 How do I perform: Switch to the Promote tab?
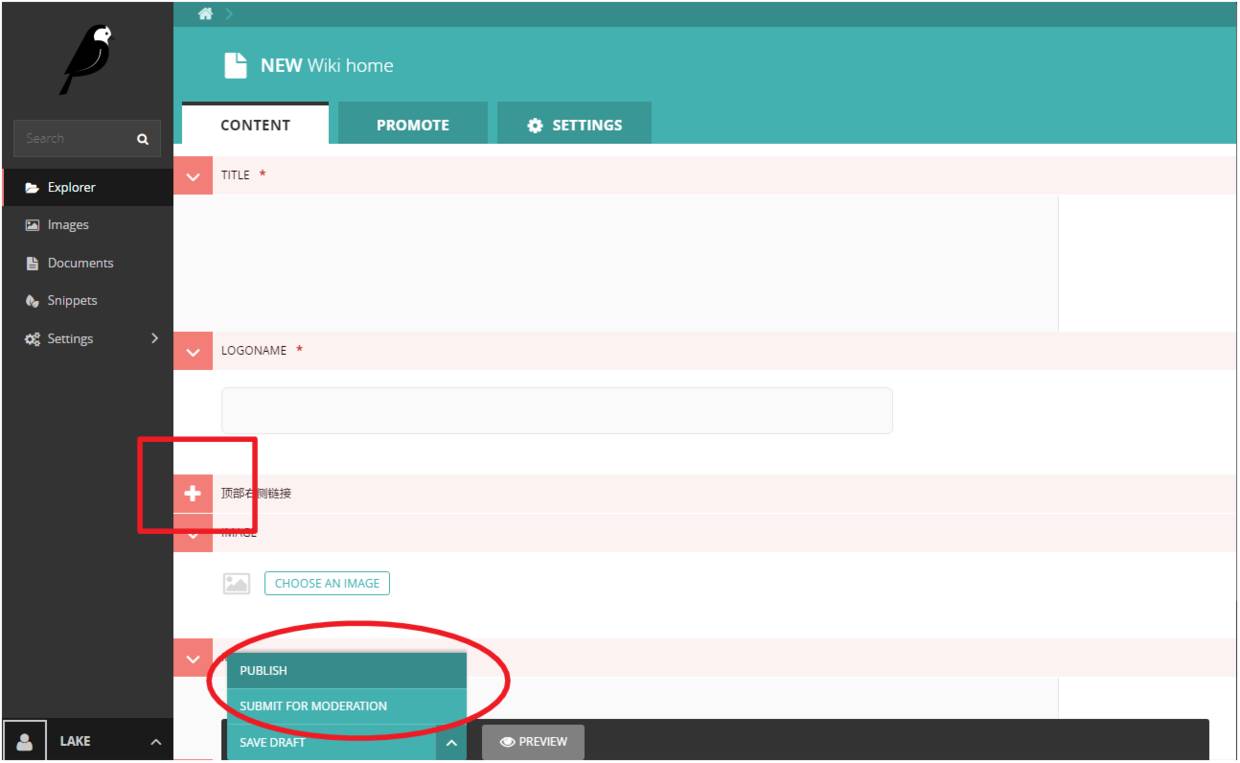coord(412,124)
